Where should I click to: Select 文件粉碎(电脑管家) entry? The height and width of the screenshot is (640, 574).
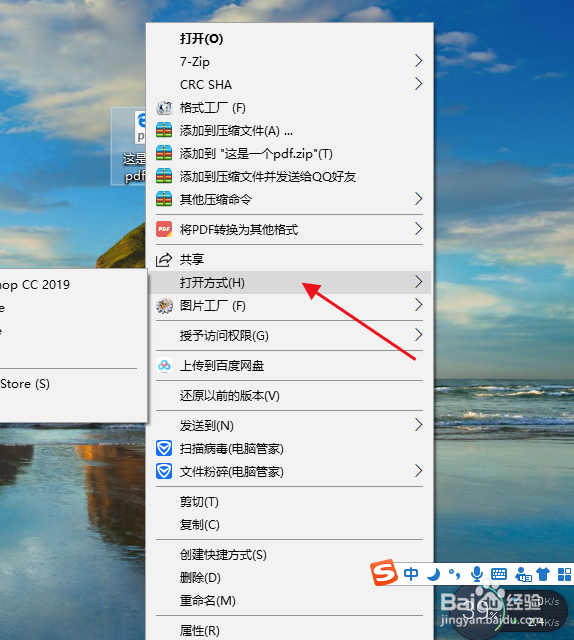tap(289, 471)
